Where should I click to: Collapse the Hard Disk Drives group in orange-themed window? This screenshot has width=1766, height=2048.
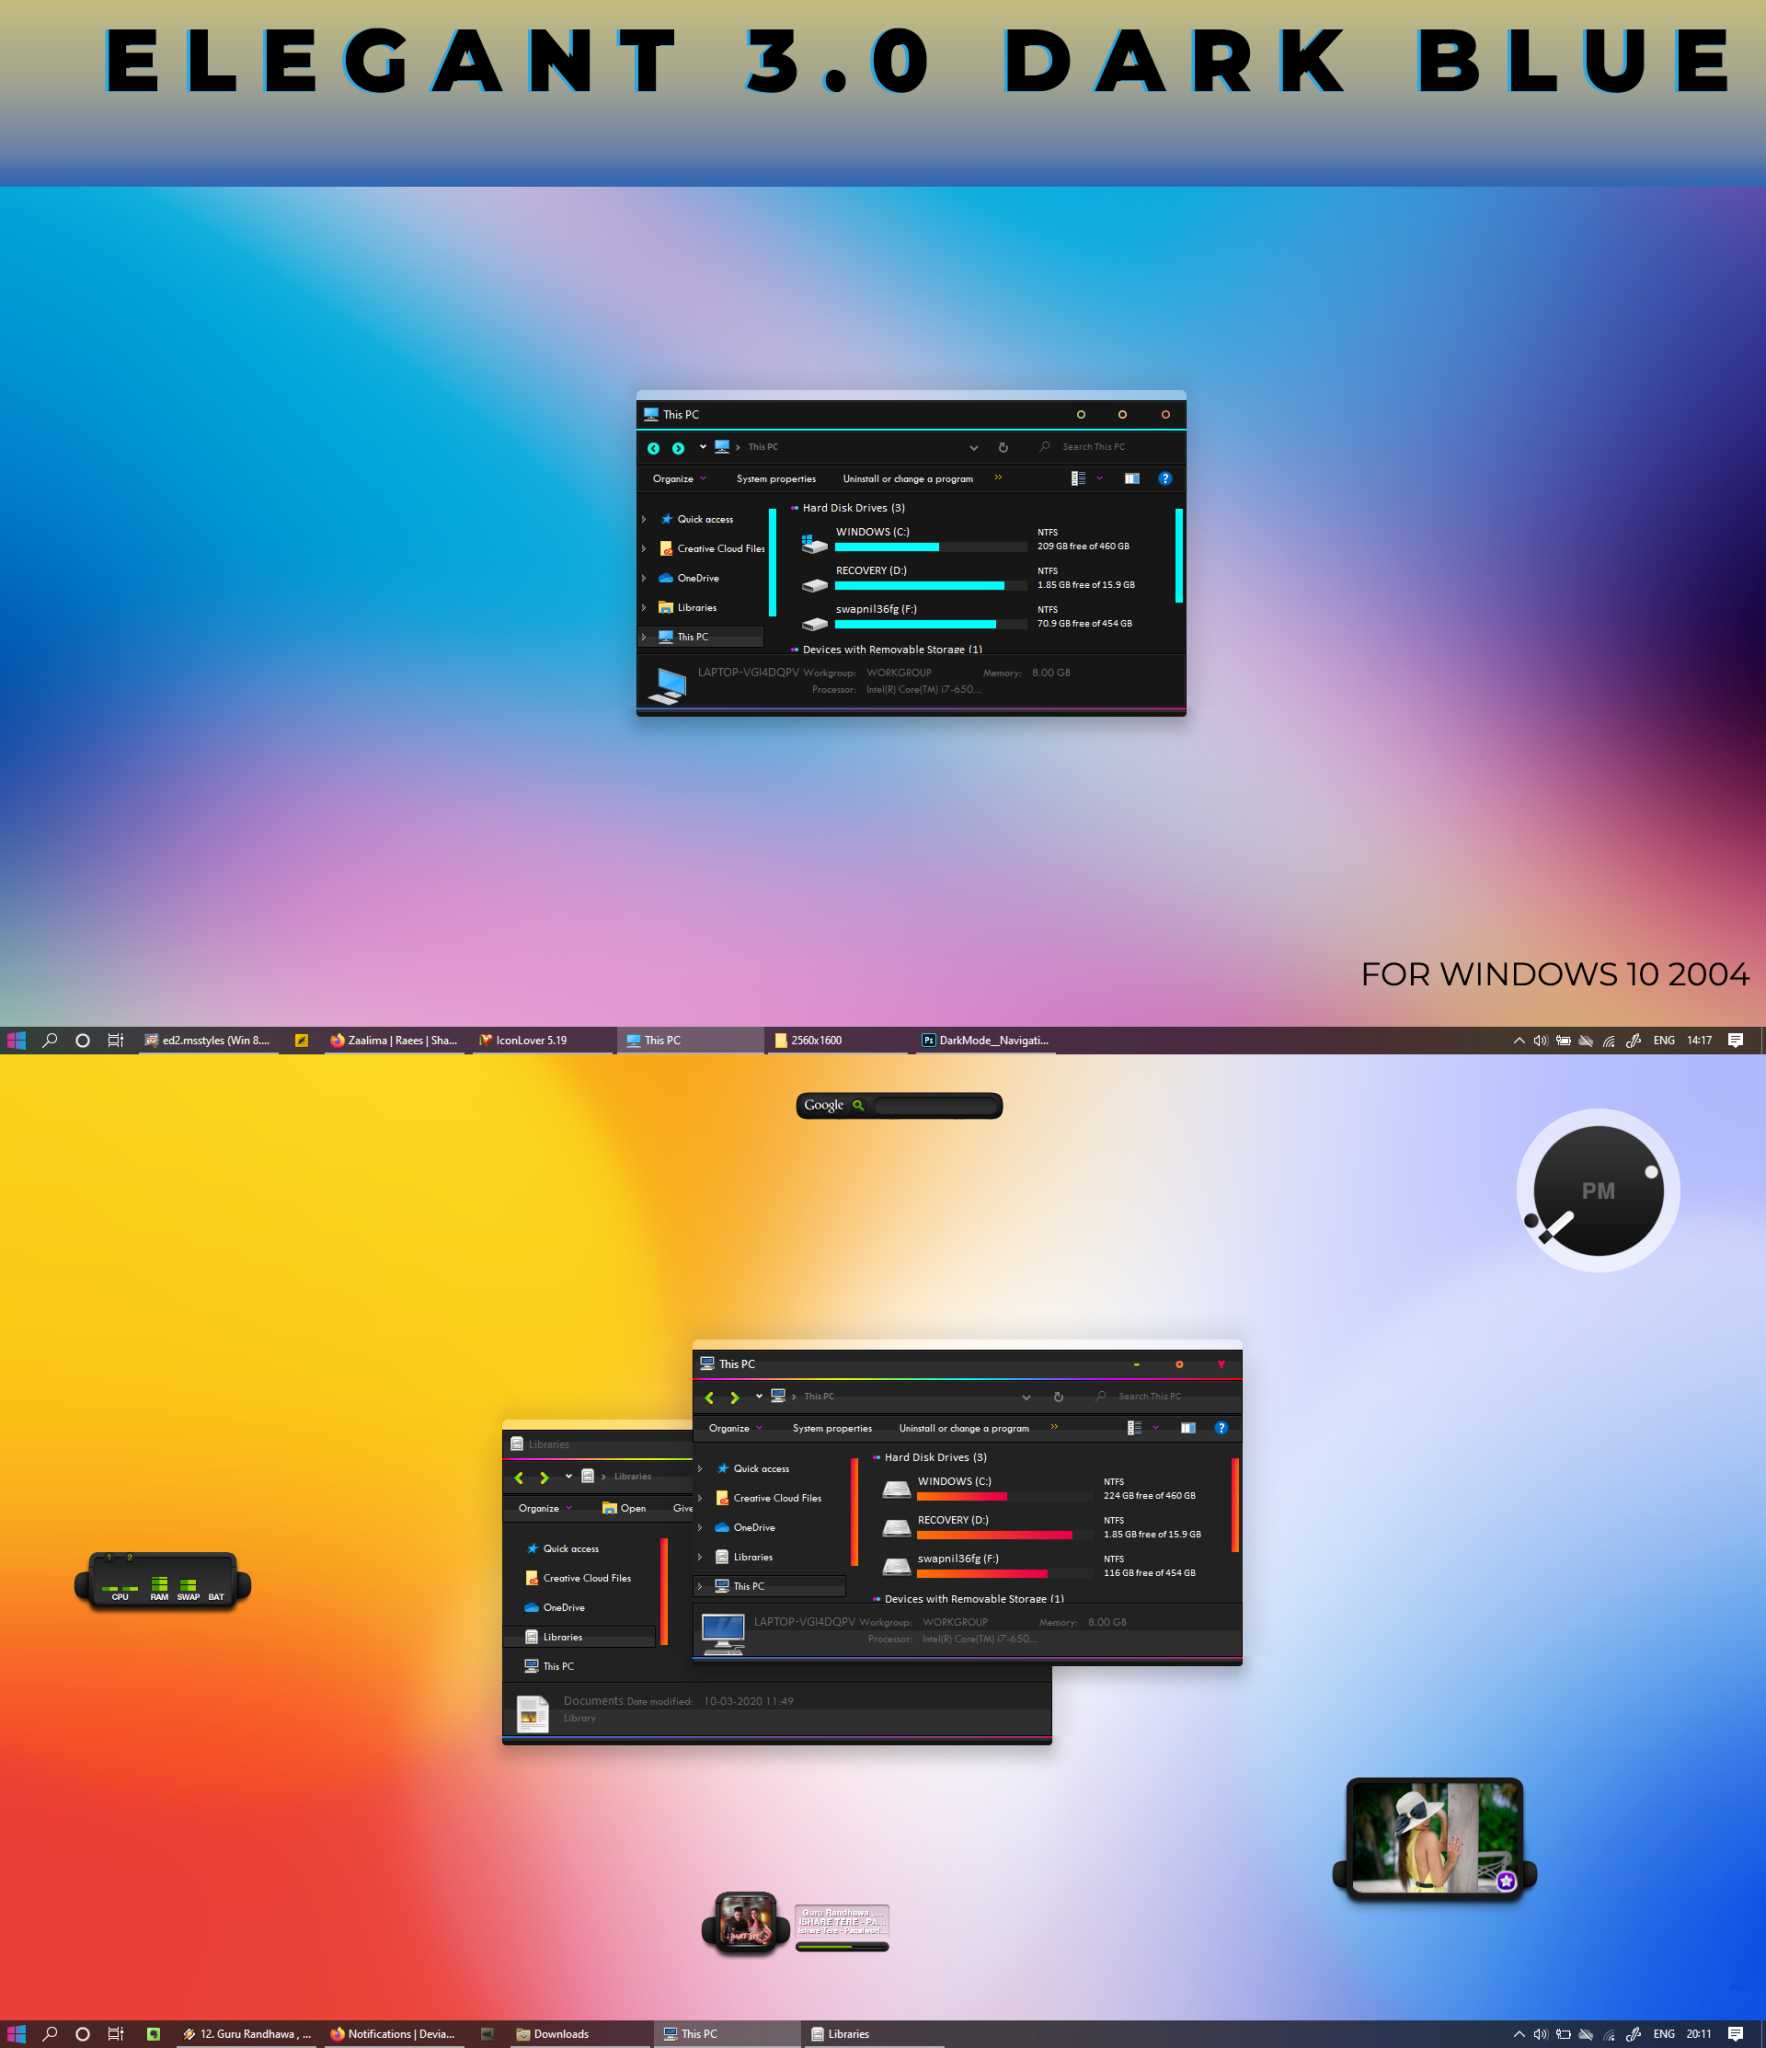pyautogui.click(x=877, y=1457)
